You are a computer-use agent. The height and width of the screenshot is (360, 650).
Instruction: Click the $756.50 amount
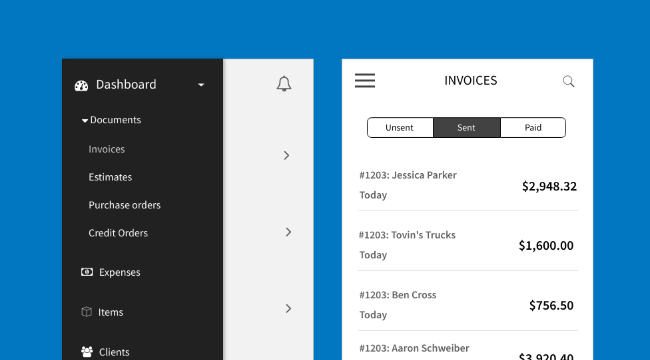(551, 306)
